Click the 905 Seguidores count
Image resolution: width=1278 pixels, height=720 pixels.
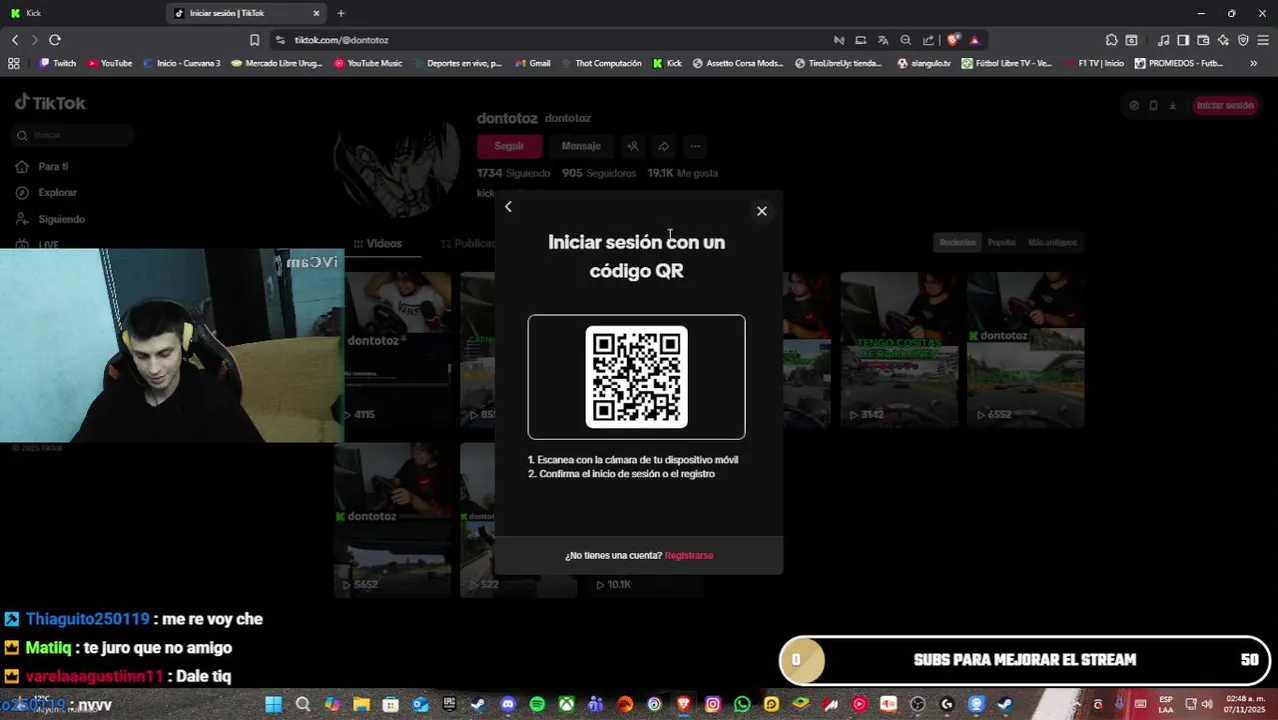599,173
